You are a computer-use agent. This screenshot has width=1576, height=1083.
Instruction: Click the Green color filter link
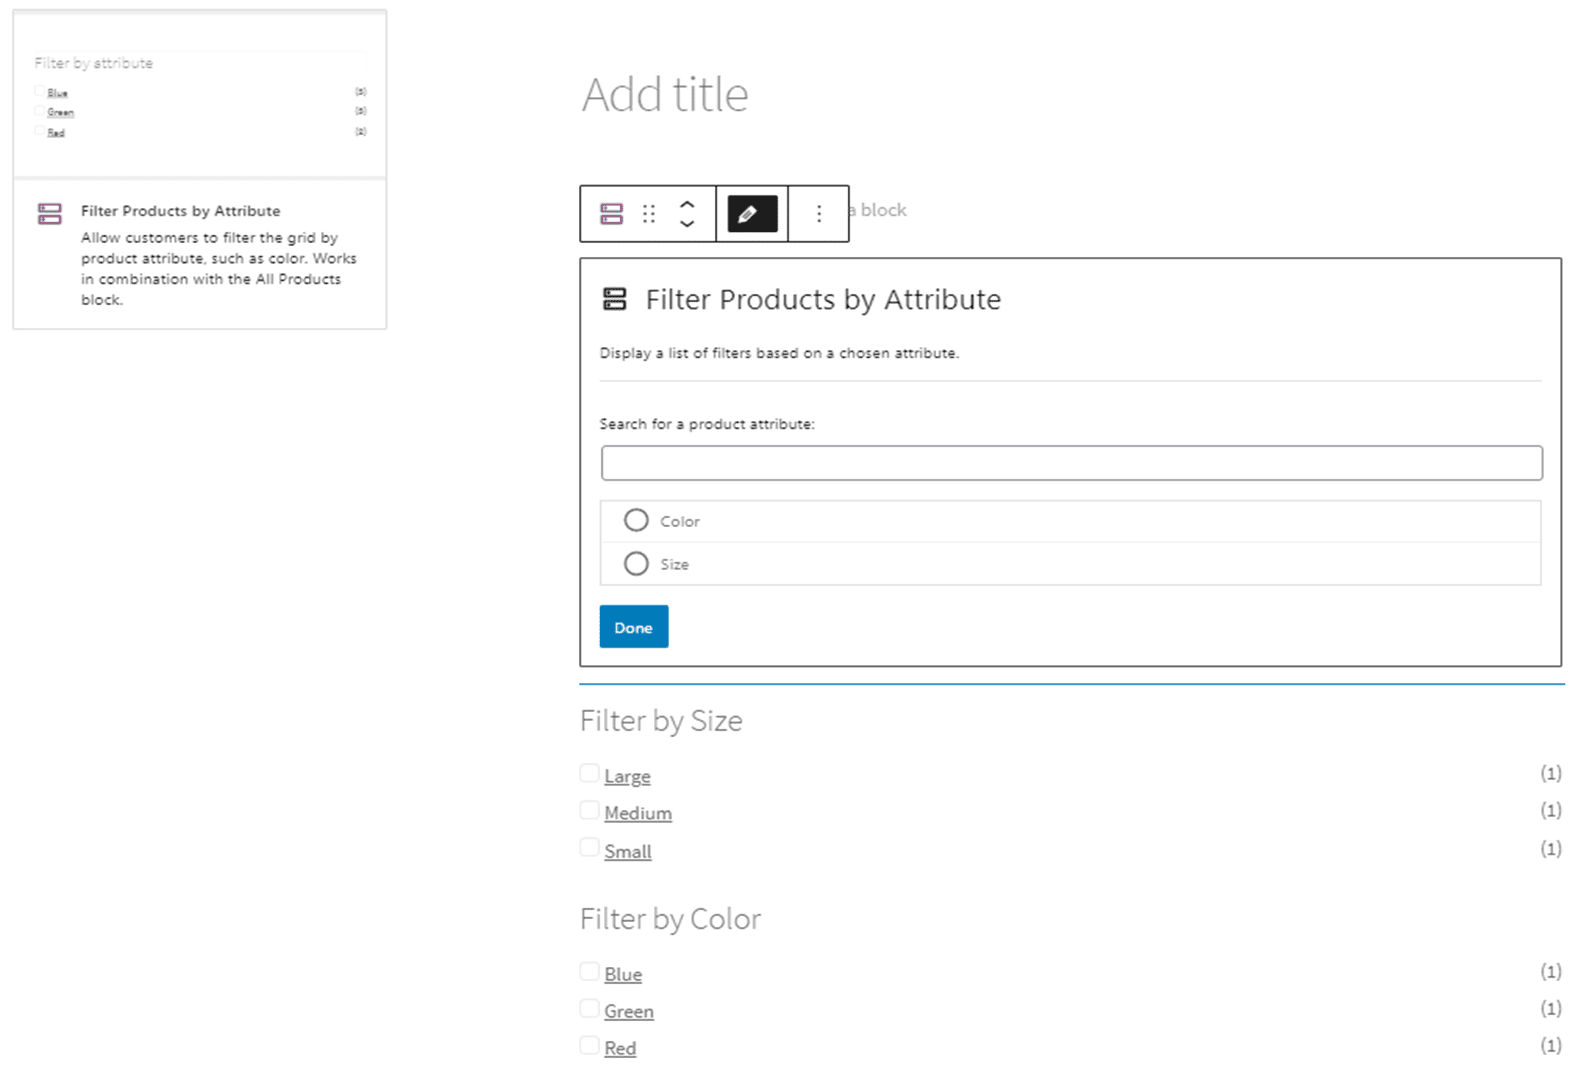(628, 1011)
